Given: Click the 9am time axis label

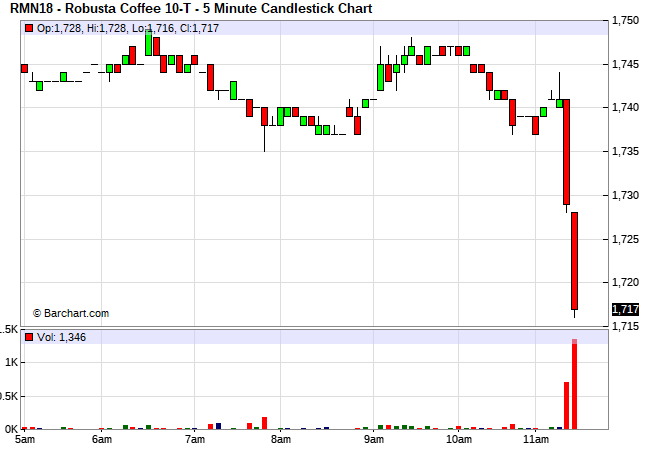Looking at the screenshot, I should pos(374,439).
